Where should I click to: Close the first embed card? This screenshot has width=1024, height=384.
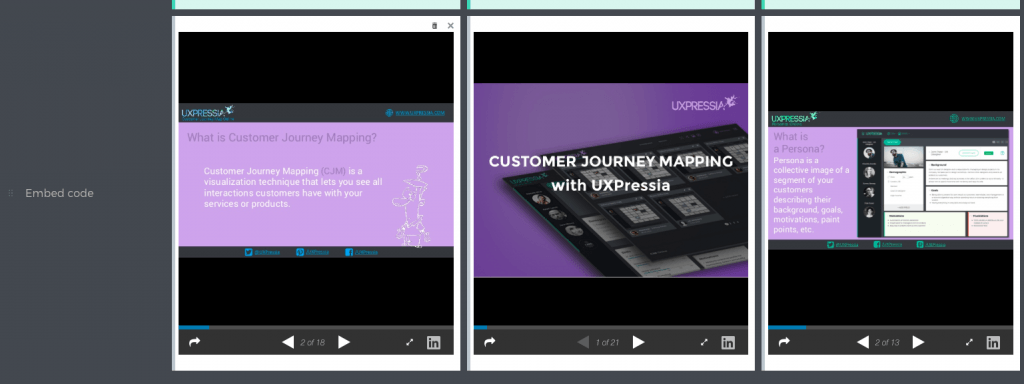coord(451,25)
